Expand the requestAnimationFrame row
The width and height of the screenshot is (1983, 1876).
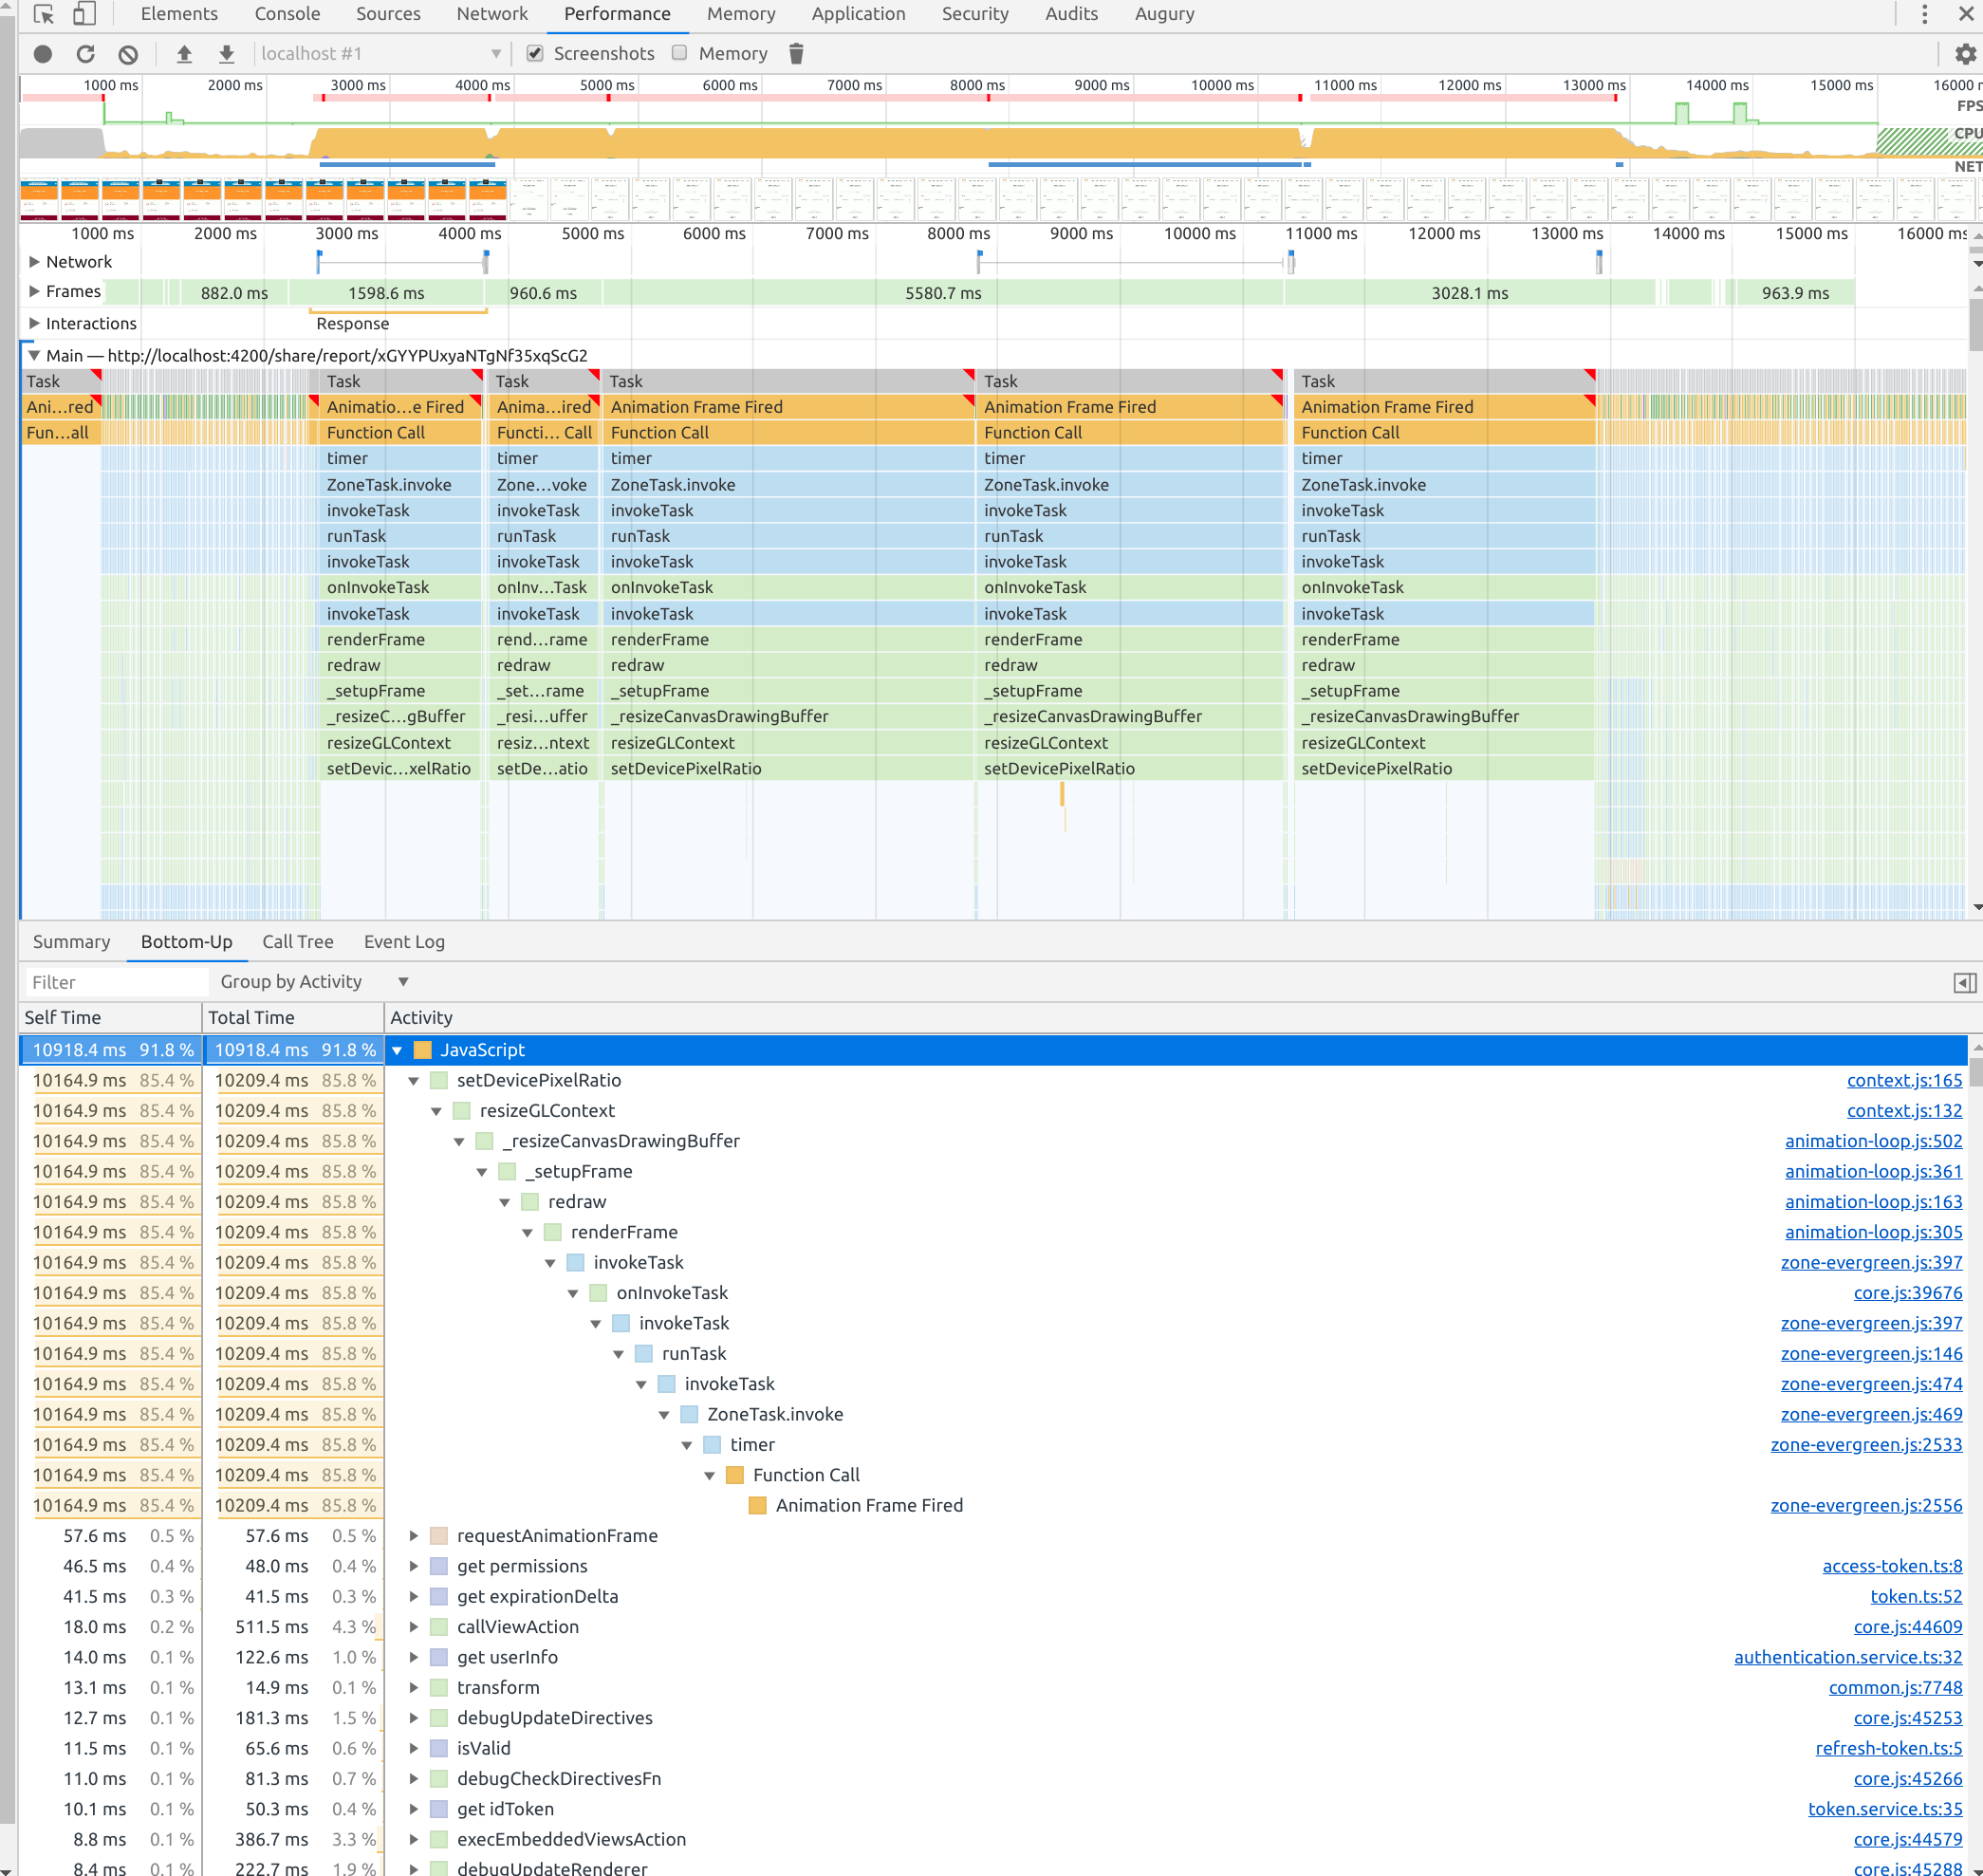413,1536
